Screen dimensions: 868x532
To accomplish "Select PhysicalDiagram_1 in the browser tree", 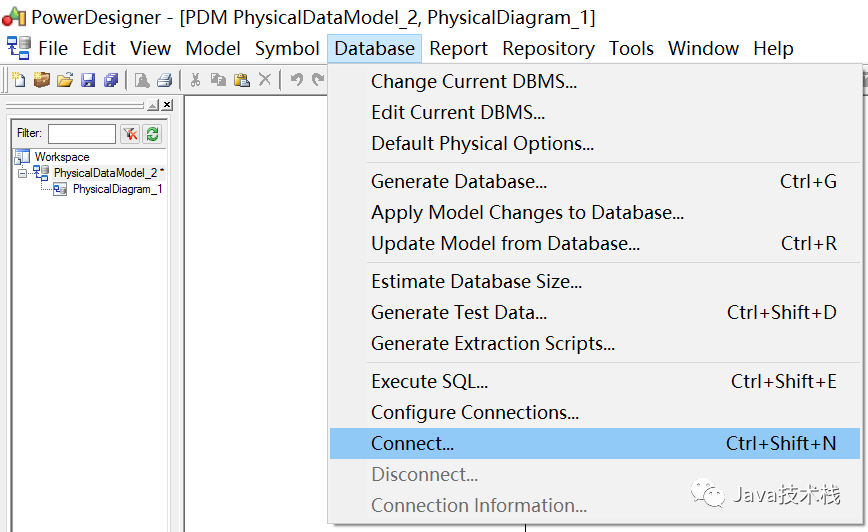I will [117, 189].
